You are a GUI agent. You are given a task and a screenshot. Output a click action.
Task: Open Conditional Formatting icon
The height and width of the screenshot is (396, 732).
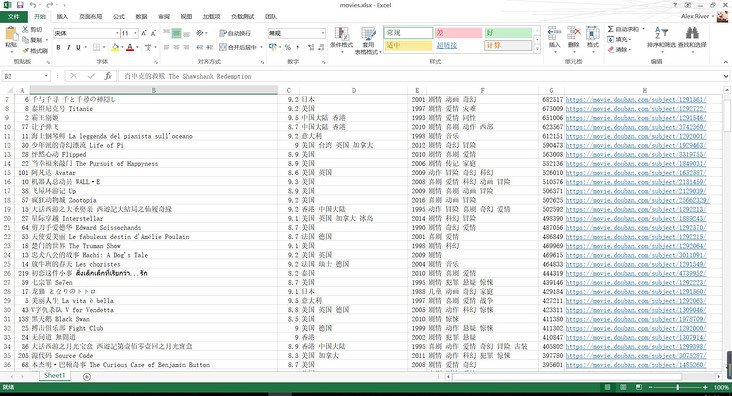pyautogui.click(x=342, y=35)
